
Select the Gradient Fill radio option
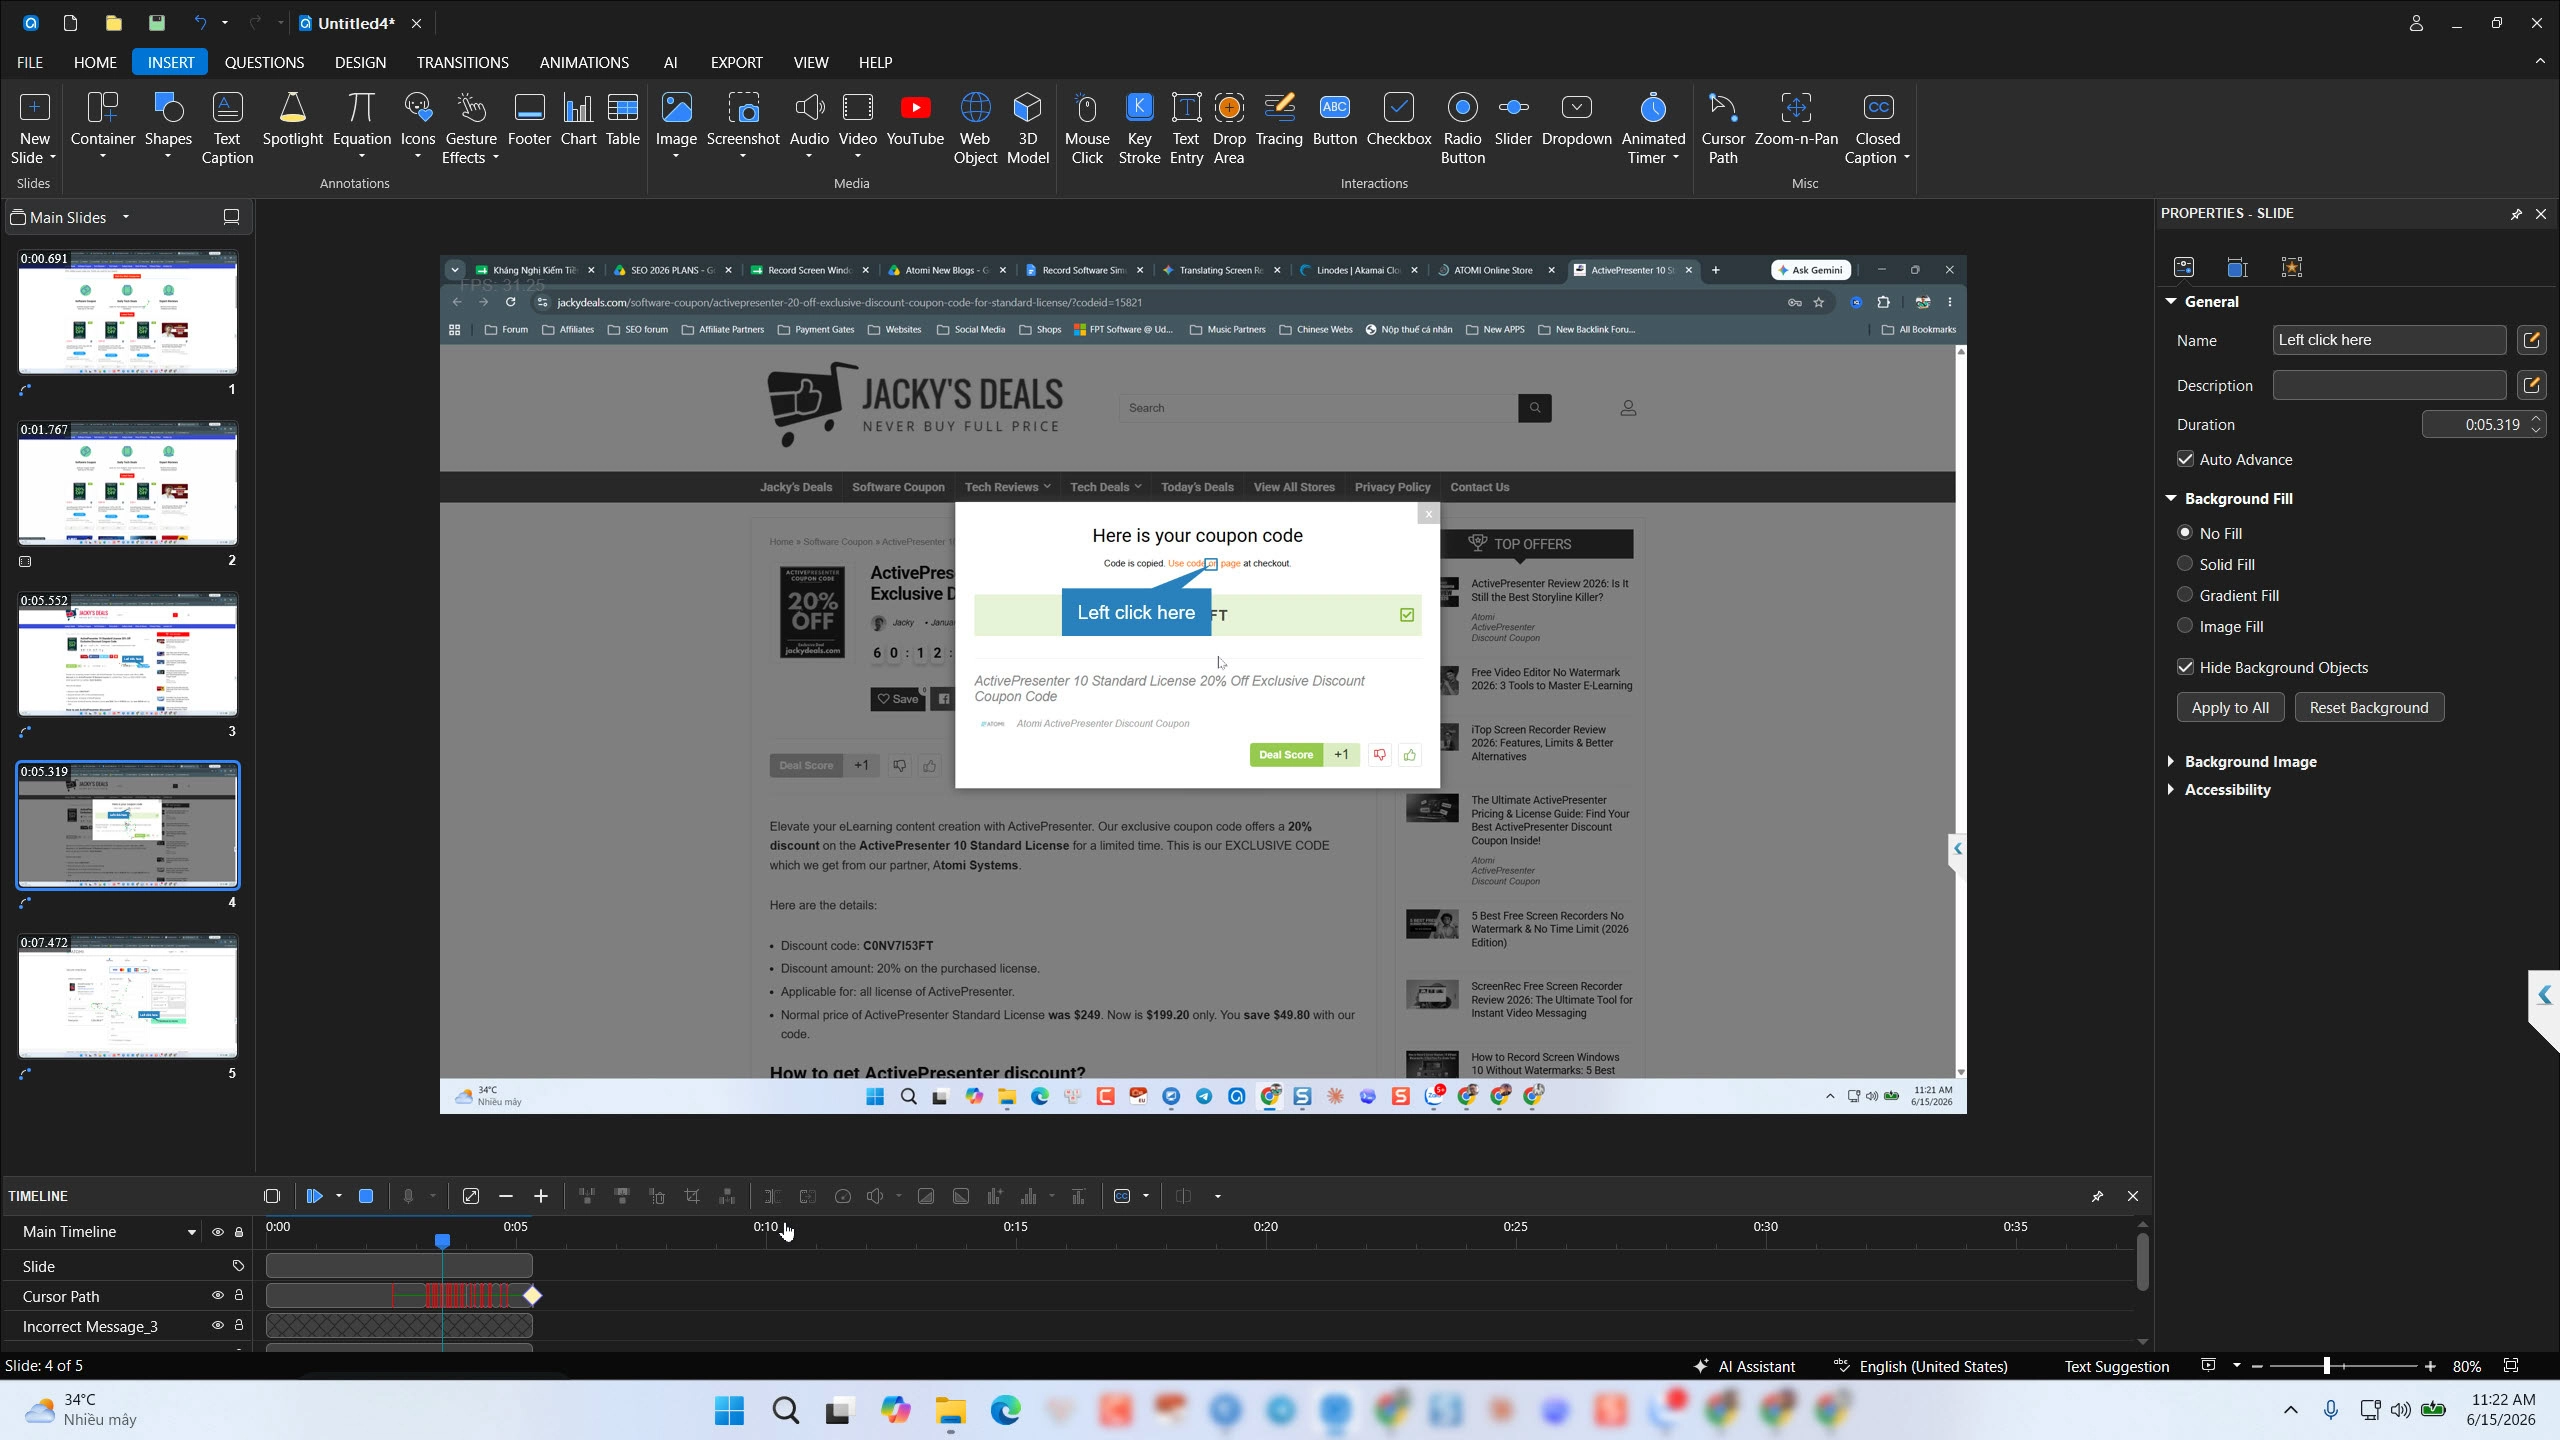(x=2185, y=595)
